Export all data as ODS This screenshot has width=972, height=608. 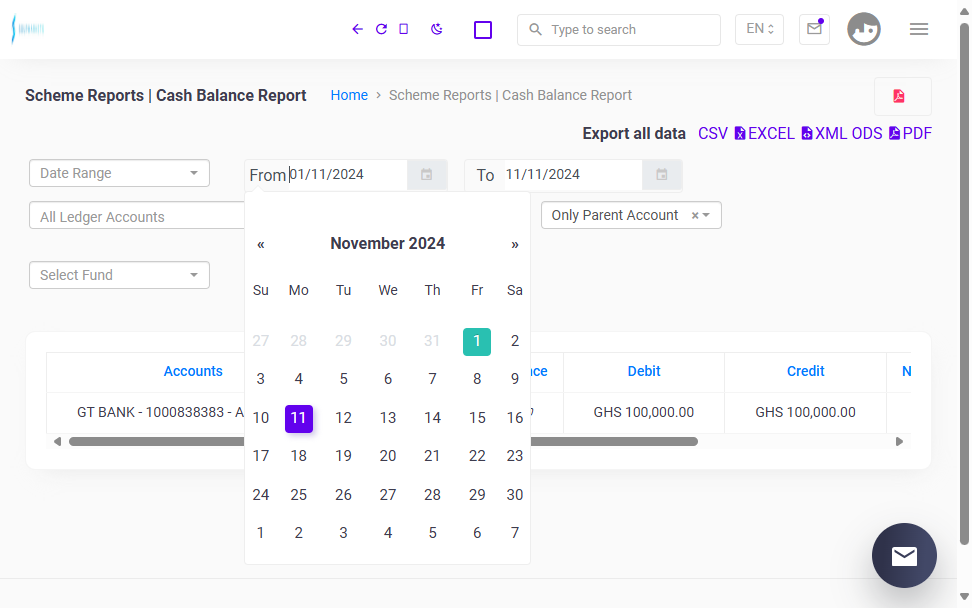pos(867,134)
